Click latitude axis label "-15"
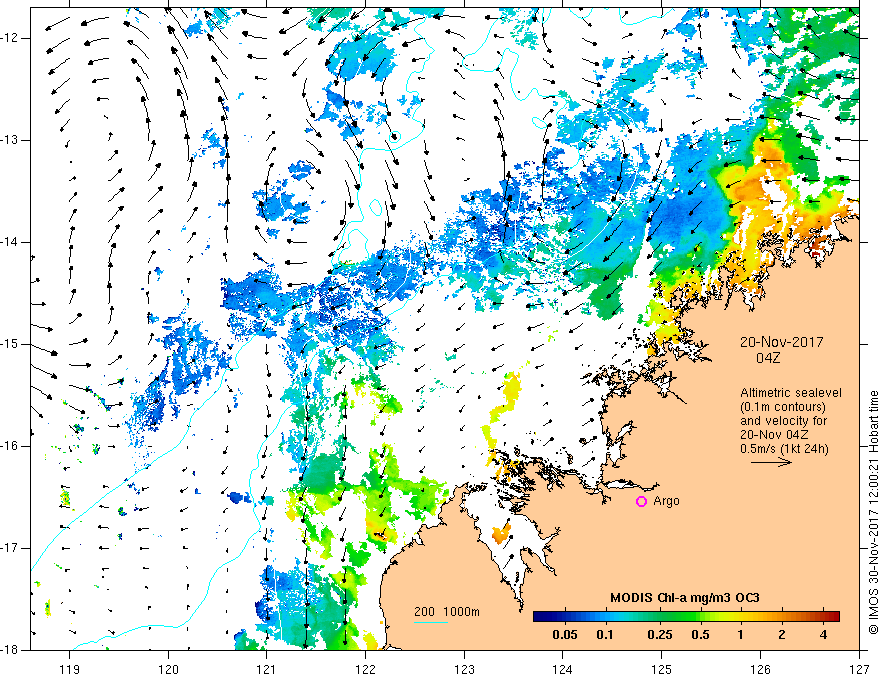880x680 pixels. coord(10,344)
